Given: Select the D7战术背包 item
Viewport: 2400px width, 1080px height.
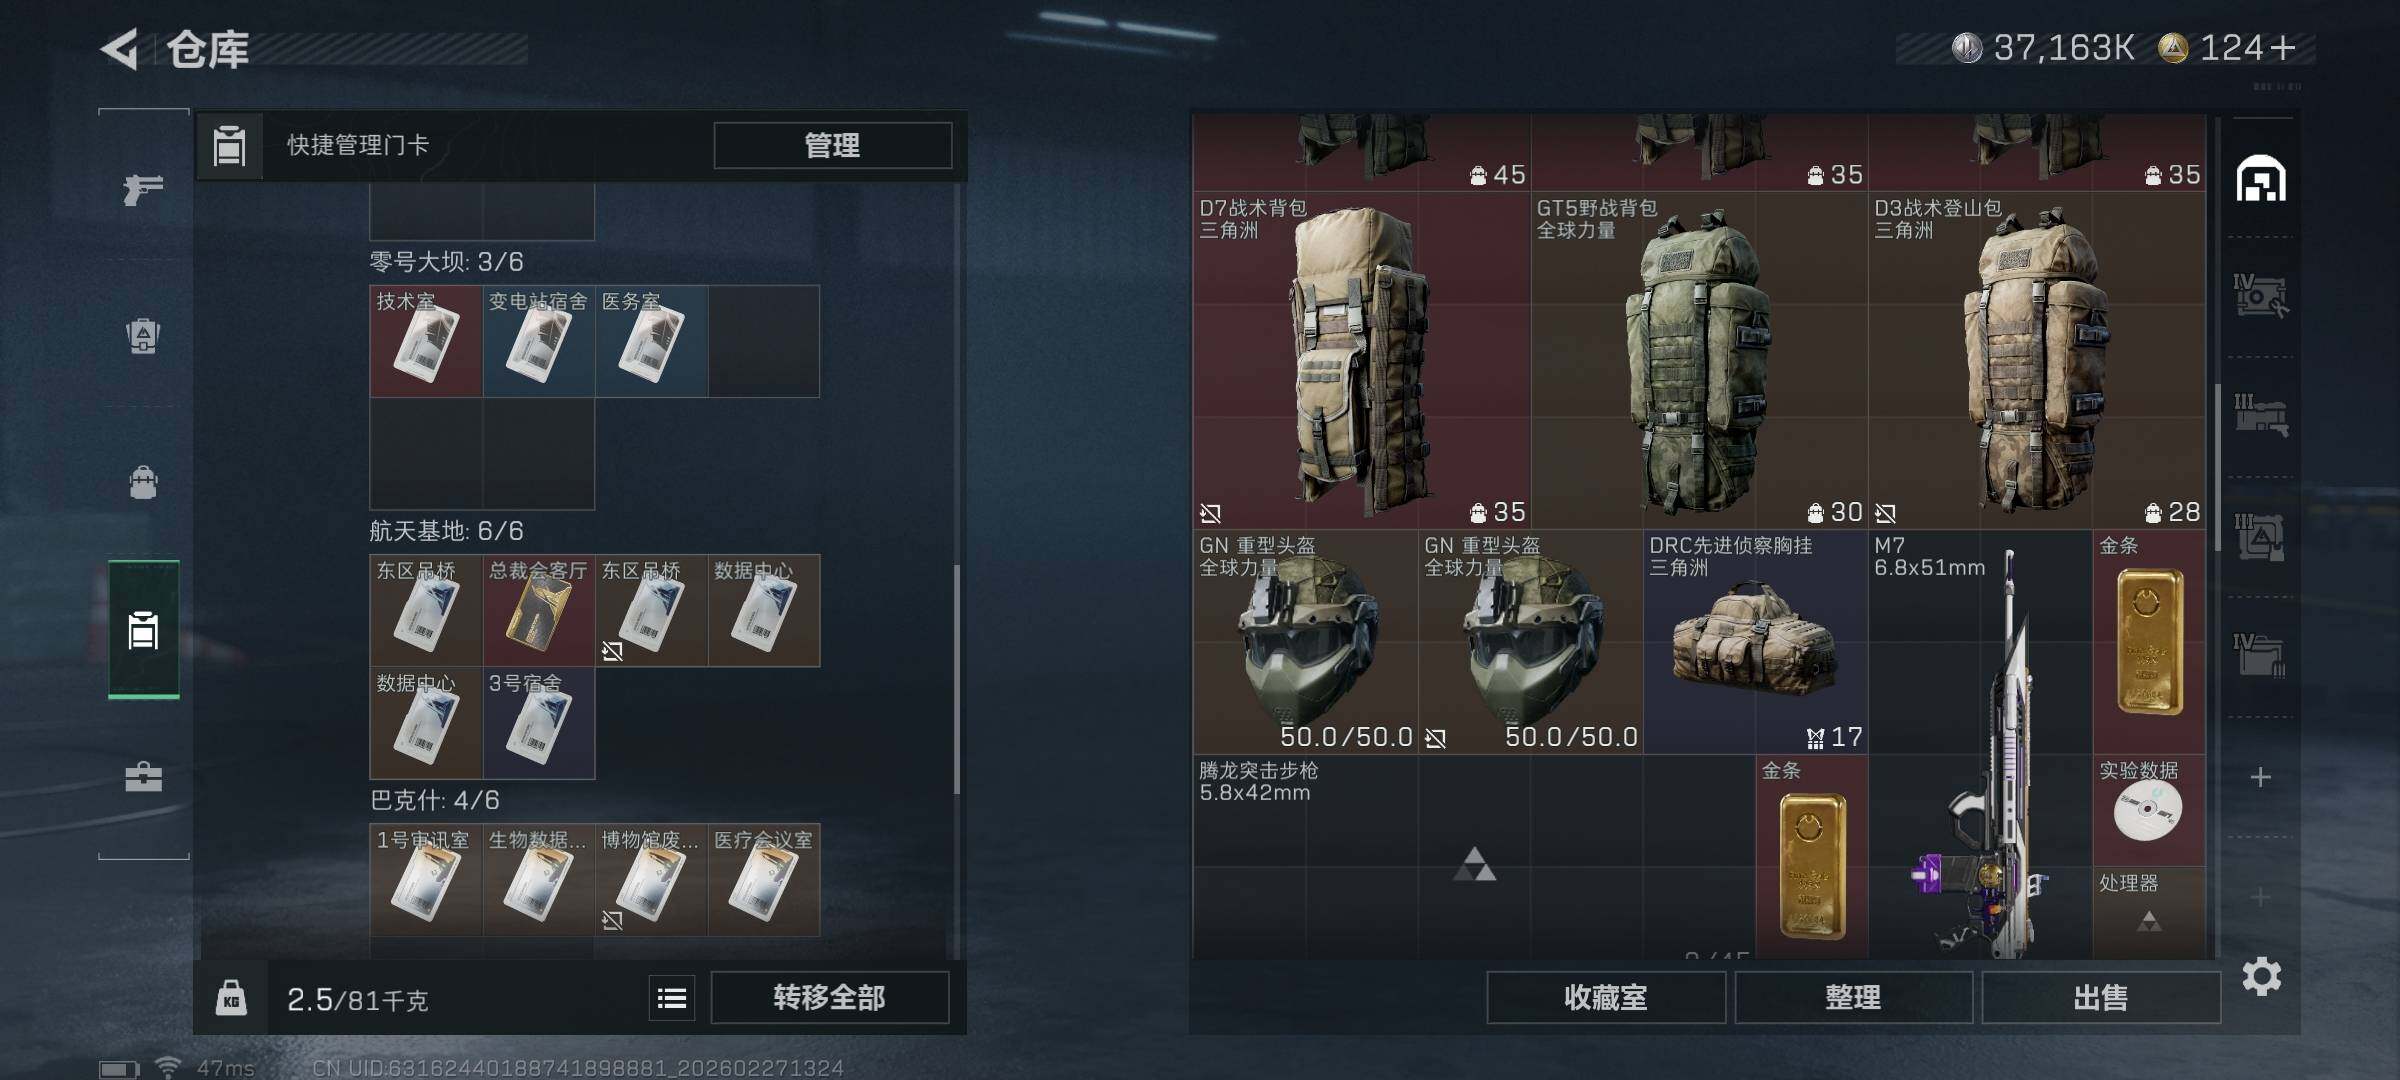Looking at the screenshot, I should coord(1361,360).
